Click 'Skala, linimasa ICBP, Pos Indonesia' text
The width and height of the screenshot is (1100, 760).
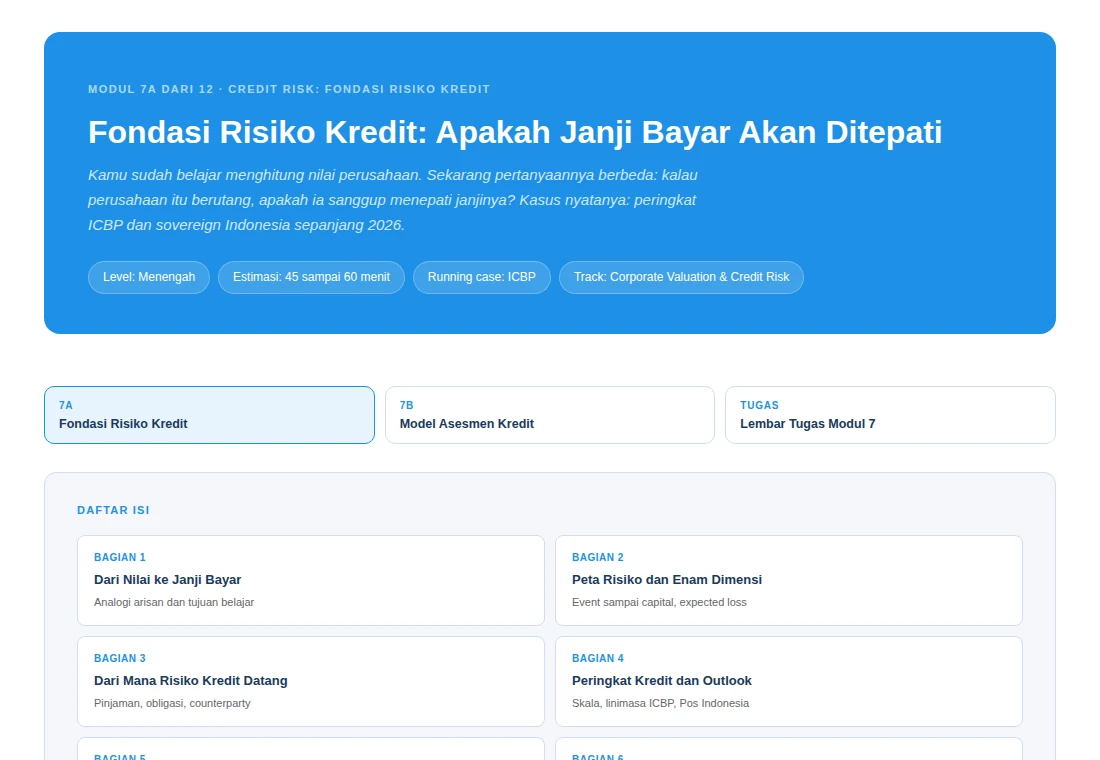660,703
